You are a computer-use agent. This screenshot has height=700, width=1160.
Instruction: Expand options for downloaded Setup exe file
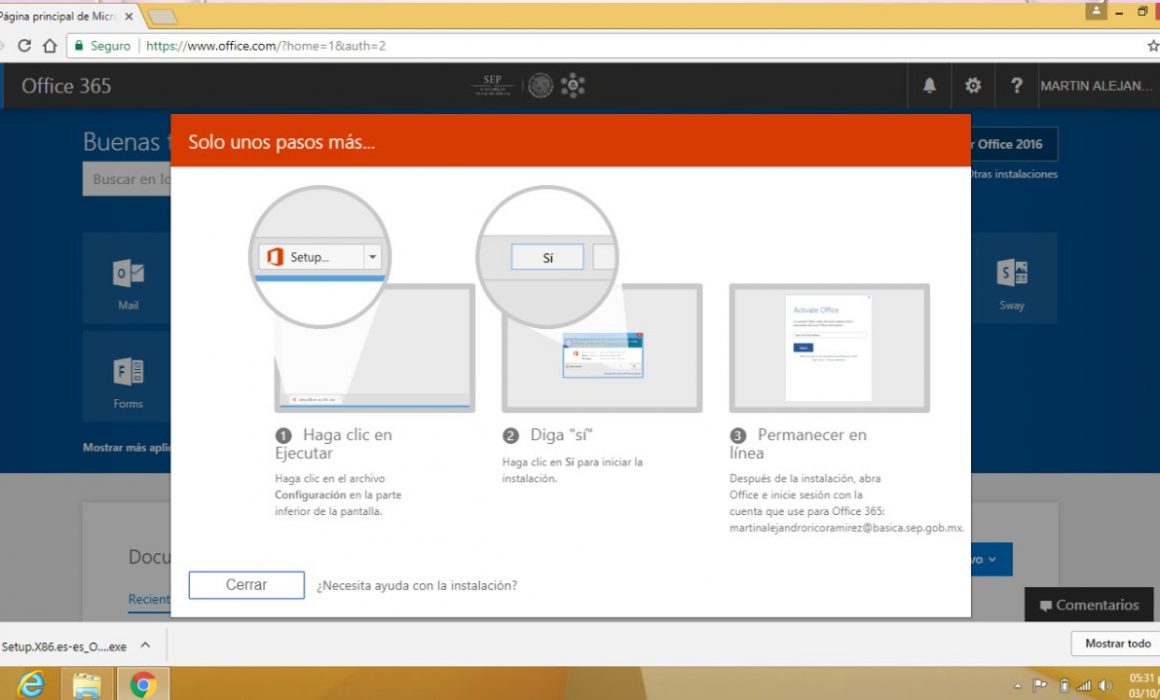click(x=146, y=645)
